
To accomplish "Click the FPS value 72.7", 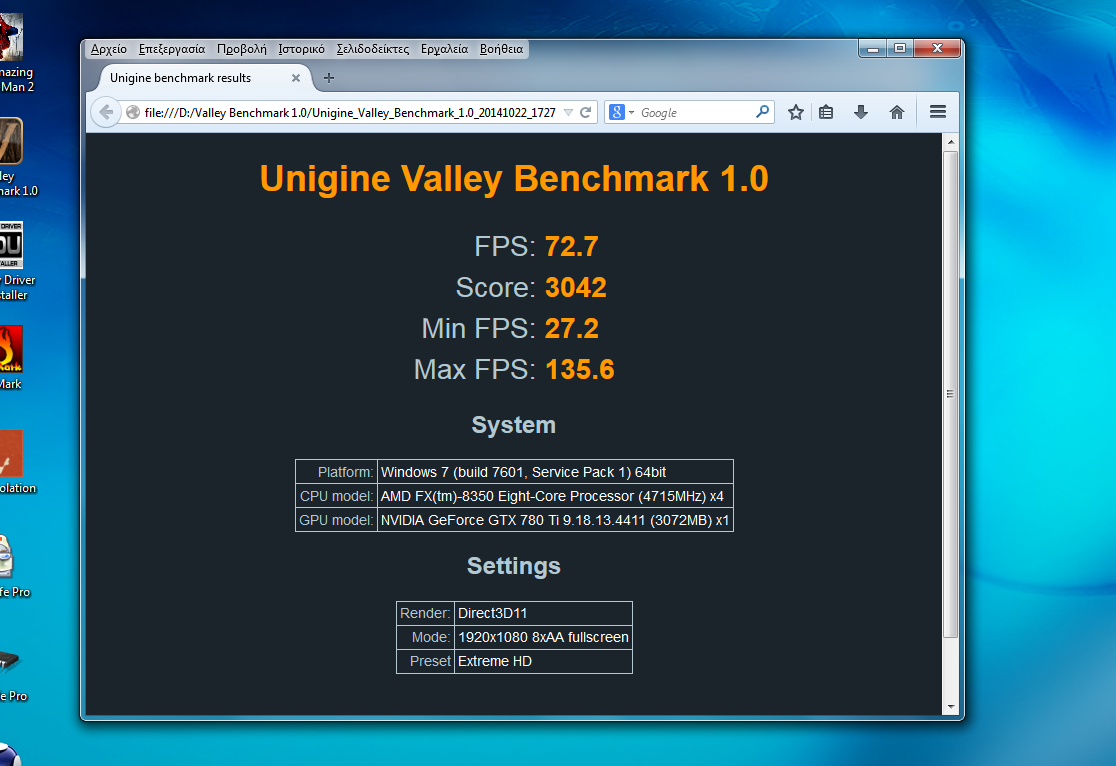I will [572, 246].
